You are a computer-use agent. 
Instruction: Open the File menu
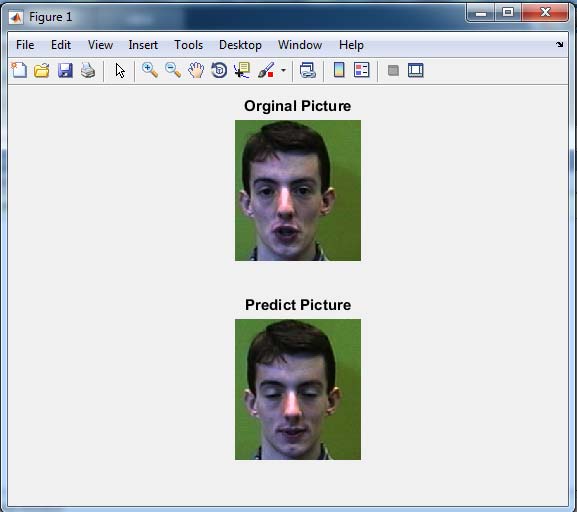[25, 45]
